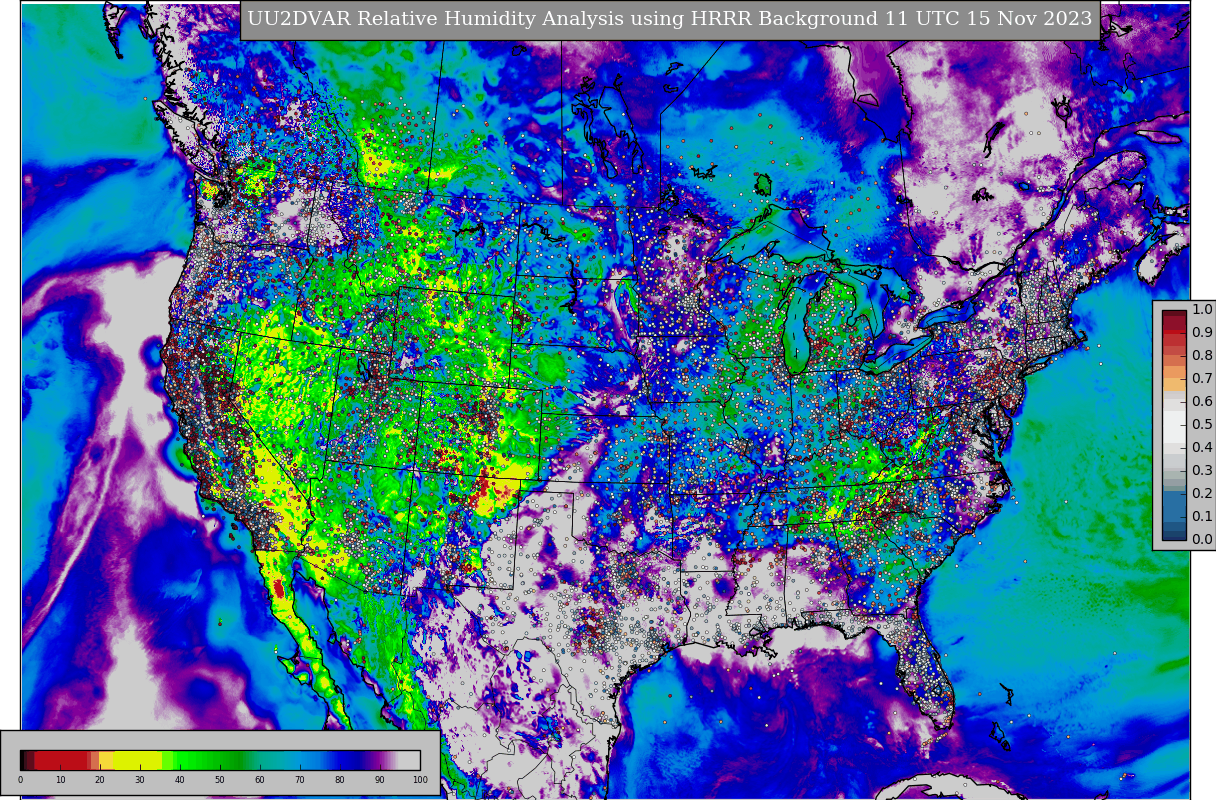Click the "0.6" label on the right colorbar
1216x800 pixels.
(x=1202, y=402)
